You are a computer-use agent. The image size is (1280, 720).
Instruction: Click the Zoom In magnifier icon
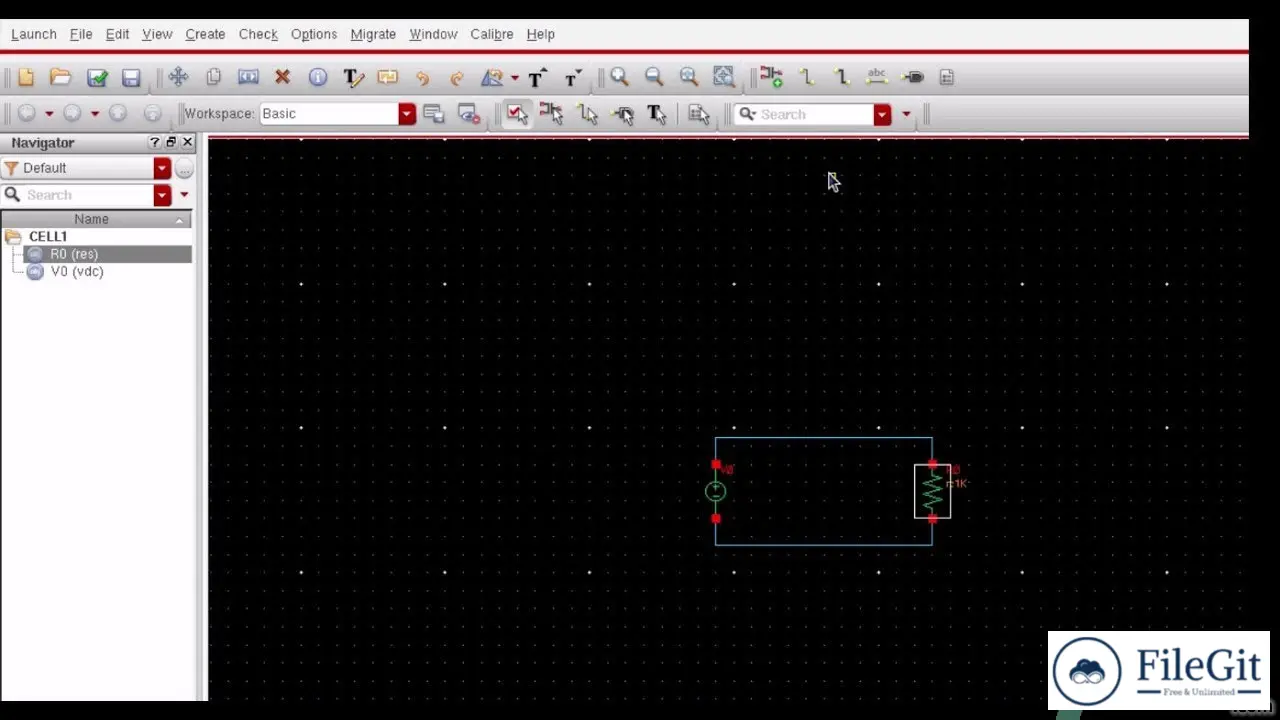tap(619, 77)
